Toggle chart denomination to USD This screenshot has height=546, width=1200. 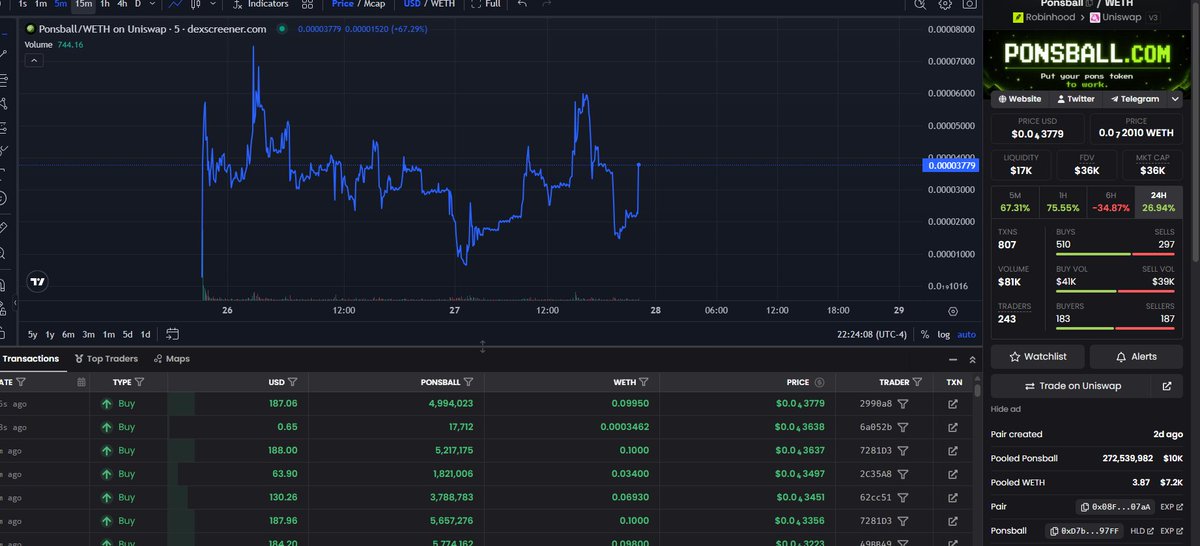pyautogui.click(x=412, y=4)
